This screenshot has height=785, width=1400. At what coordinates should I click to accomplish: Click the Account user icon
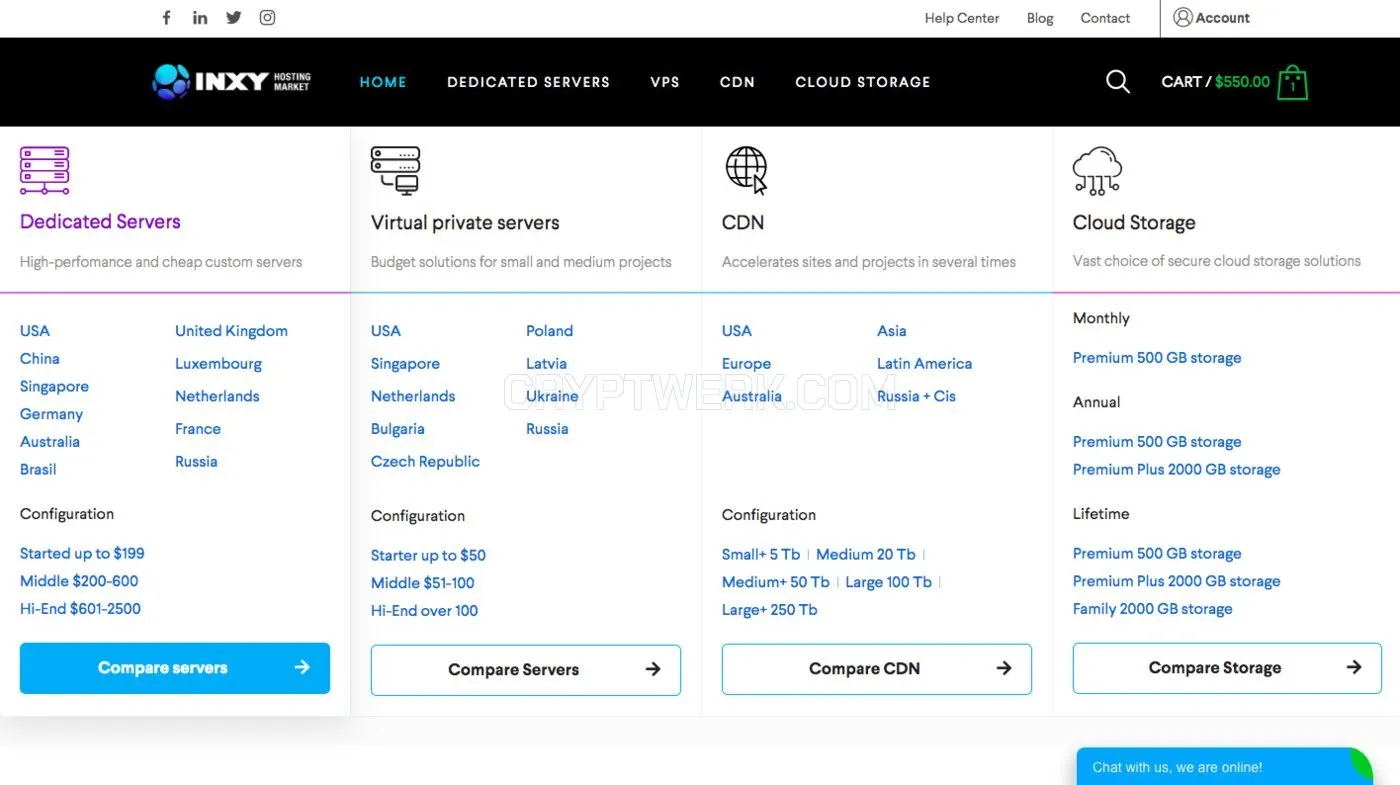tap(1182, 17)
